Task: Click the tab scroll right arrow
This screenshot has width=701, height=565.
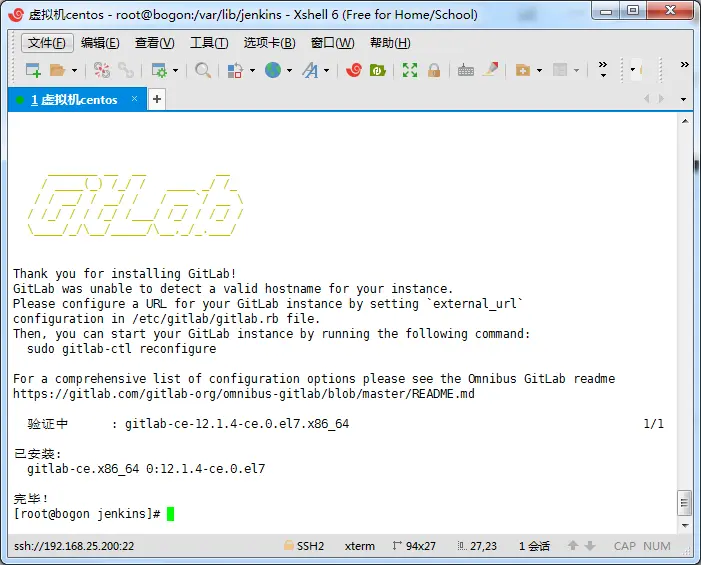Action: [x=661, y=99]
